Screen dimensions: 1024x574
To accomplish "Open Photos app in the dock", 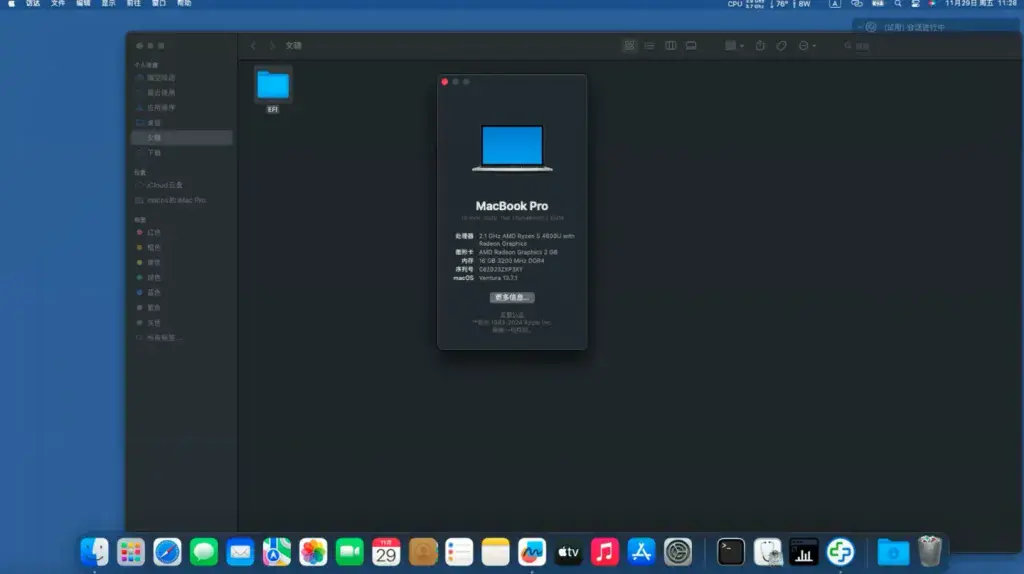I will (x=313, y=552).
